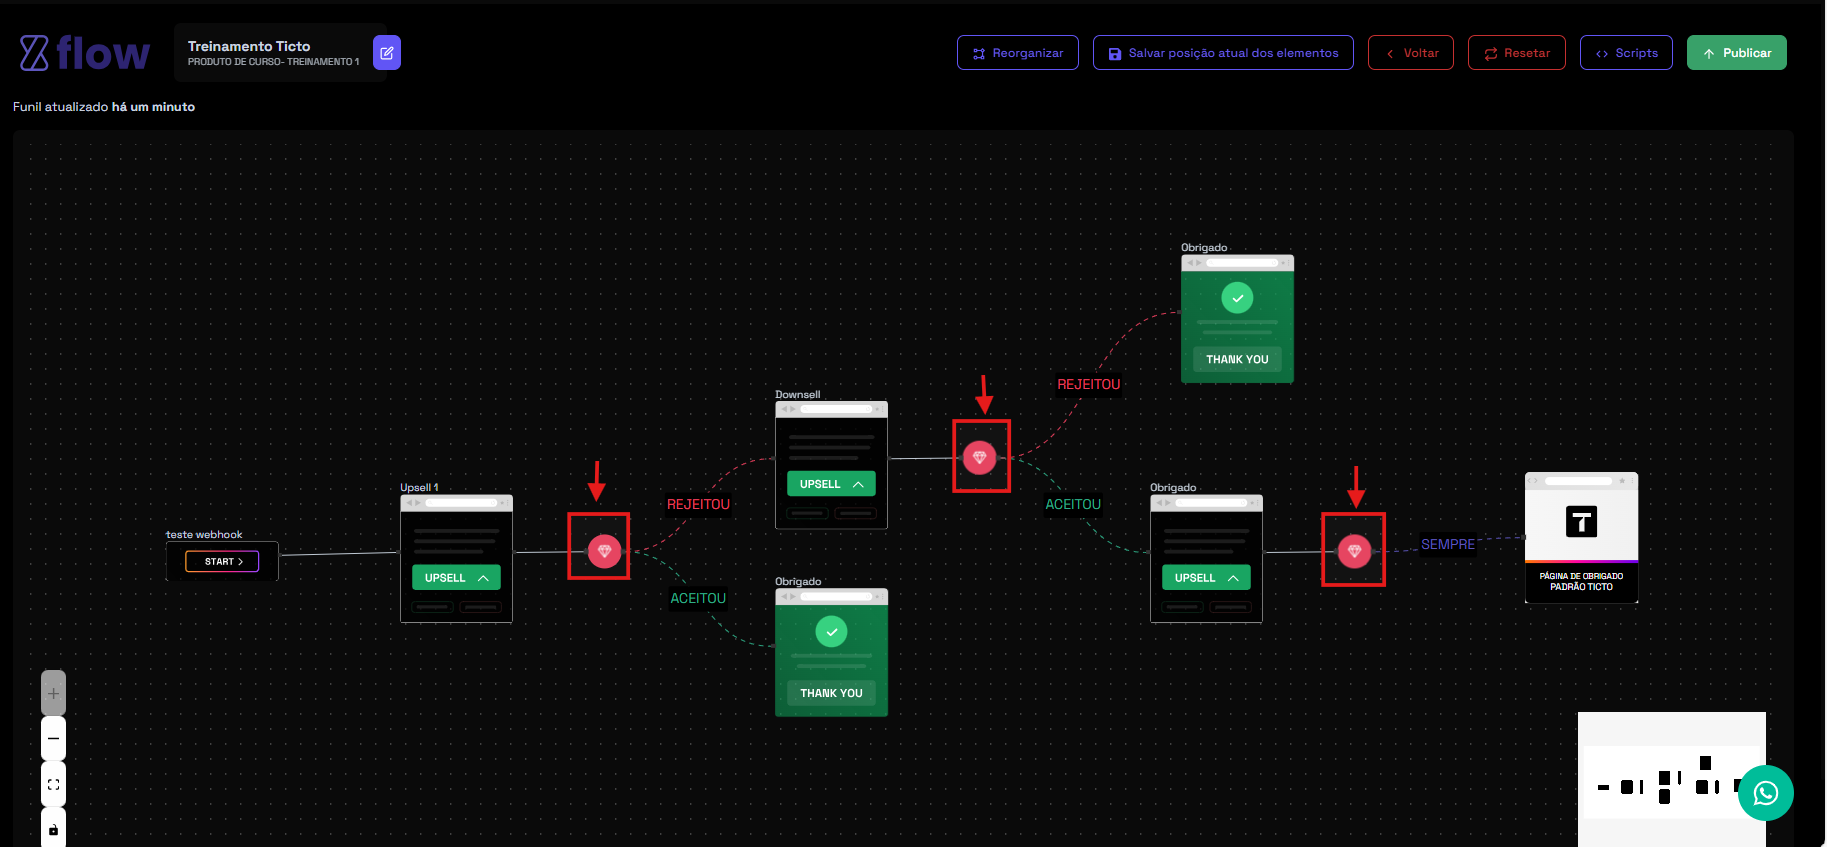This screenshot has width=1827, height=847.
Task: Expand the Downsell card UPSELL chevron
Action: point(858,484)
